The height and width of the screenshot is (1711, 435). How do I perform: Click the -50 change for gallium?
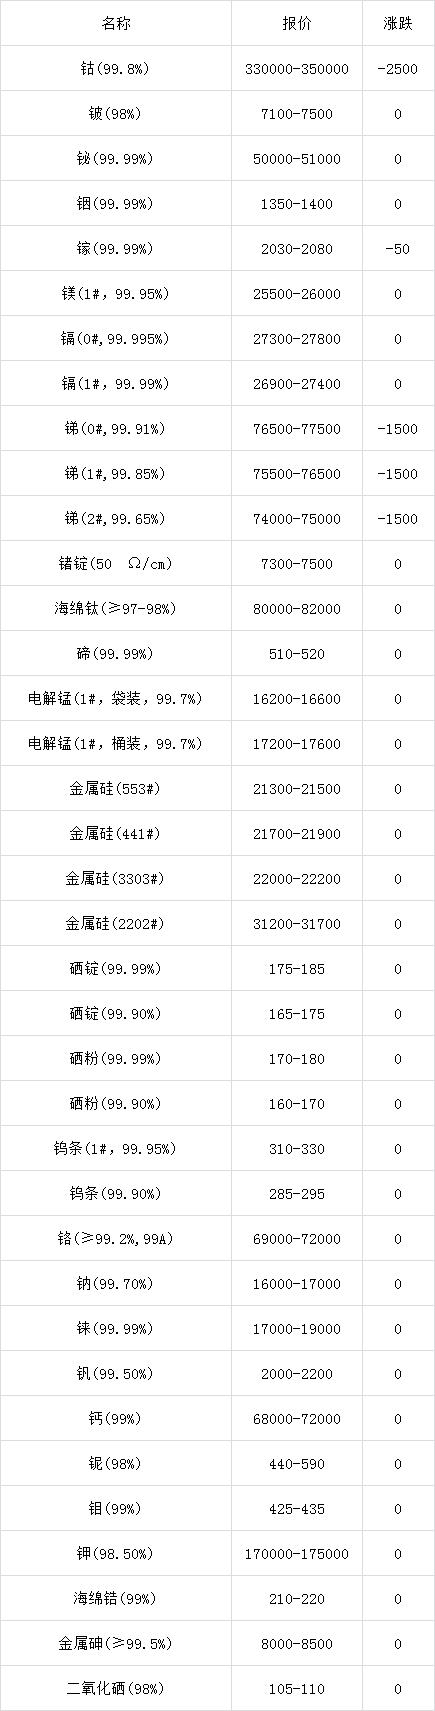tap(398, 249)
